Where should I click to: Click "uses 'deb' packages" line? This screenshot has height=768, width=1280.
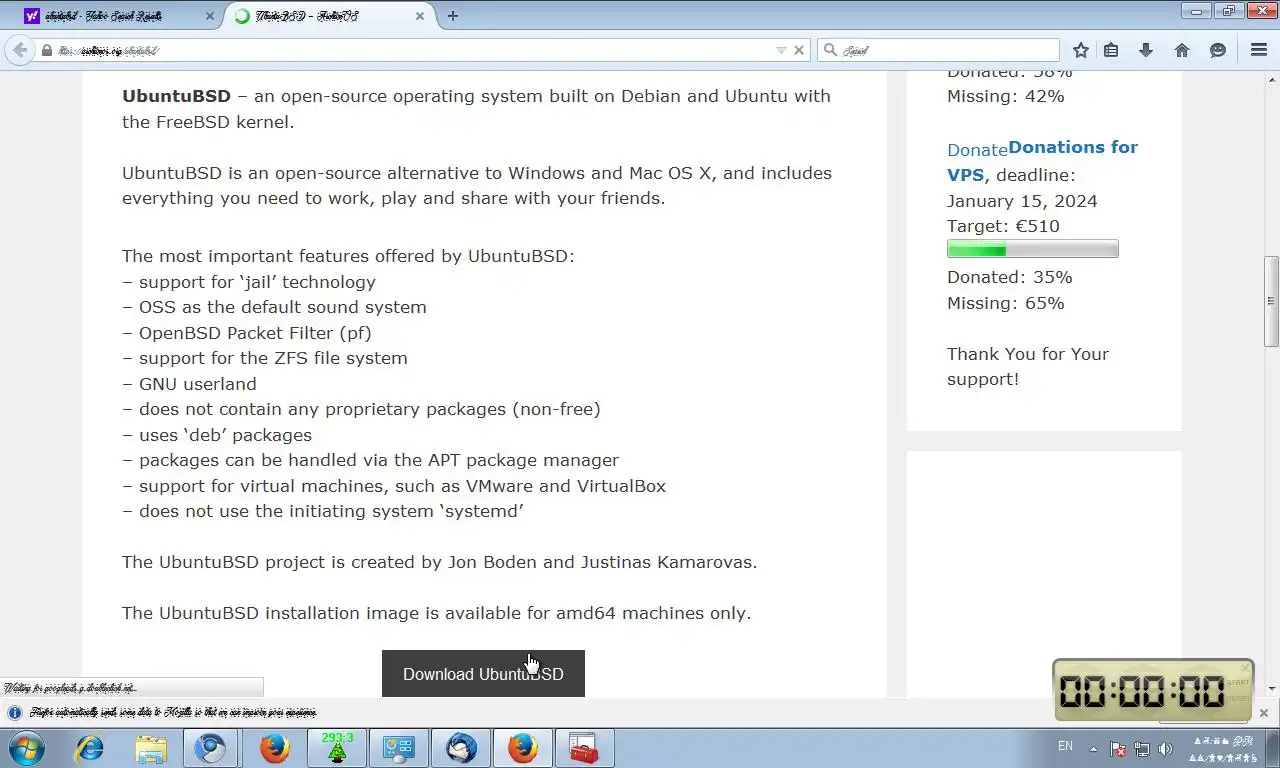225,435
